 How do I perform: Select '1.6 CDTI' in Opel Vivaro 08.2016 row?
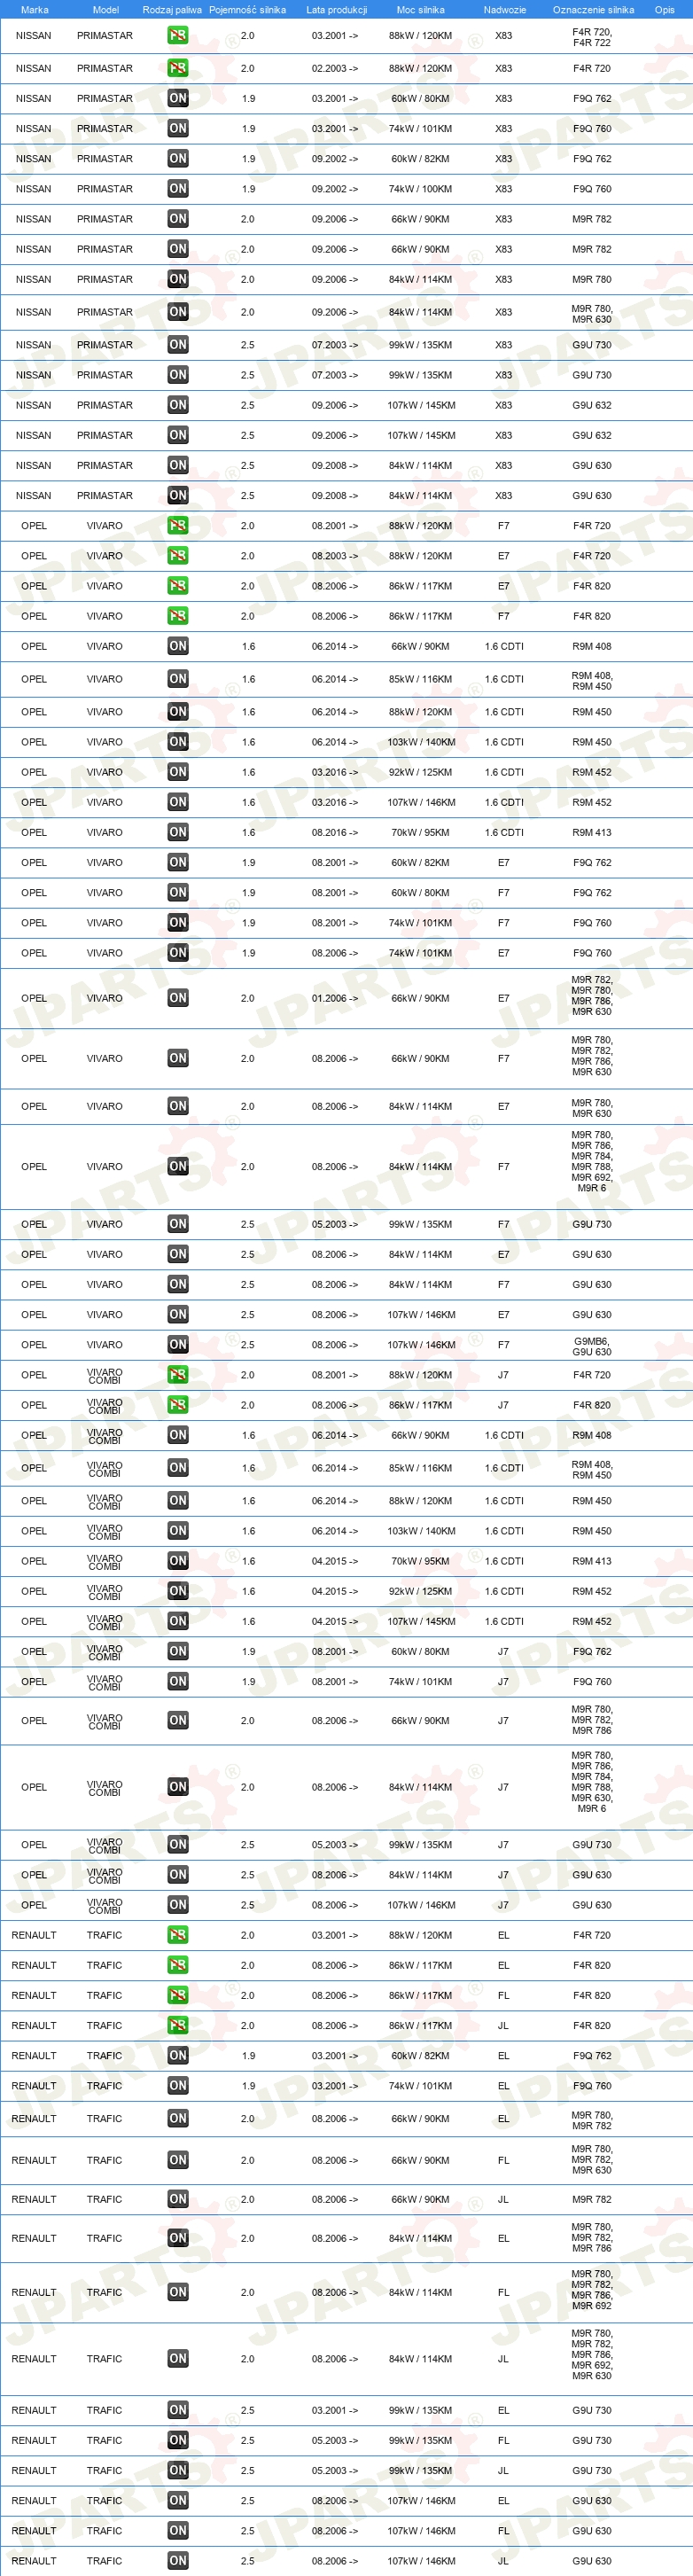click(x=504, y=832)
